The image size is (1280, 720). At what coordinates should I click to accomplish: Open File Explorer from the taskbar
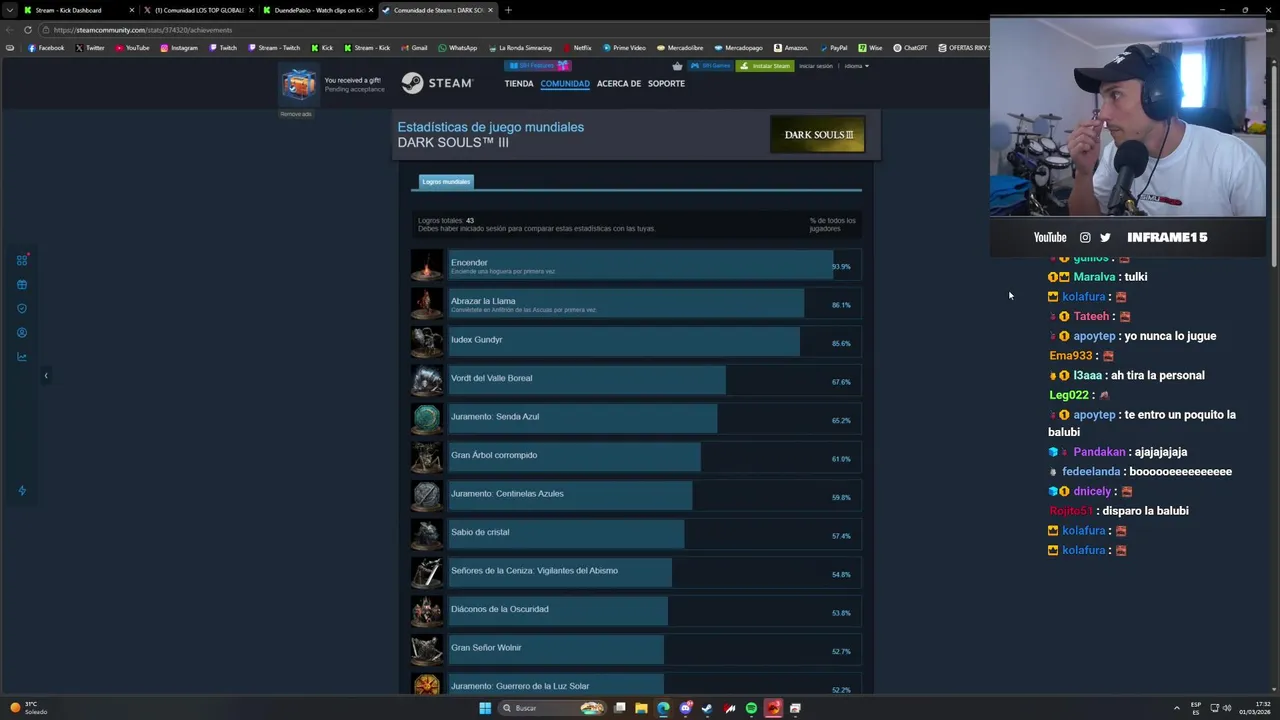(x=641, y=708)
